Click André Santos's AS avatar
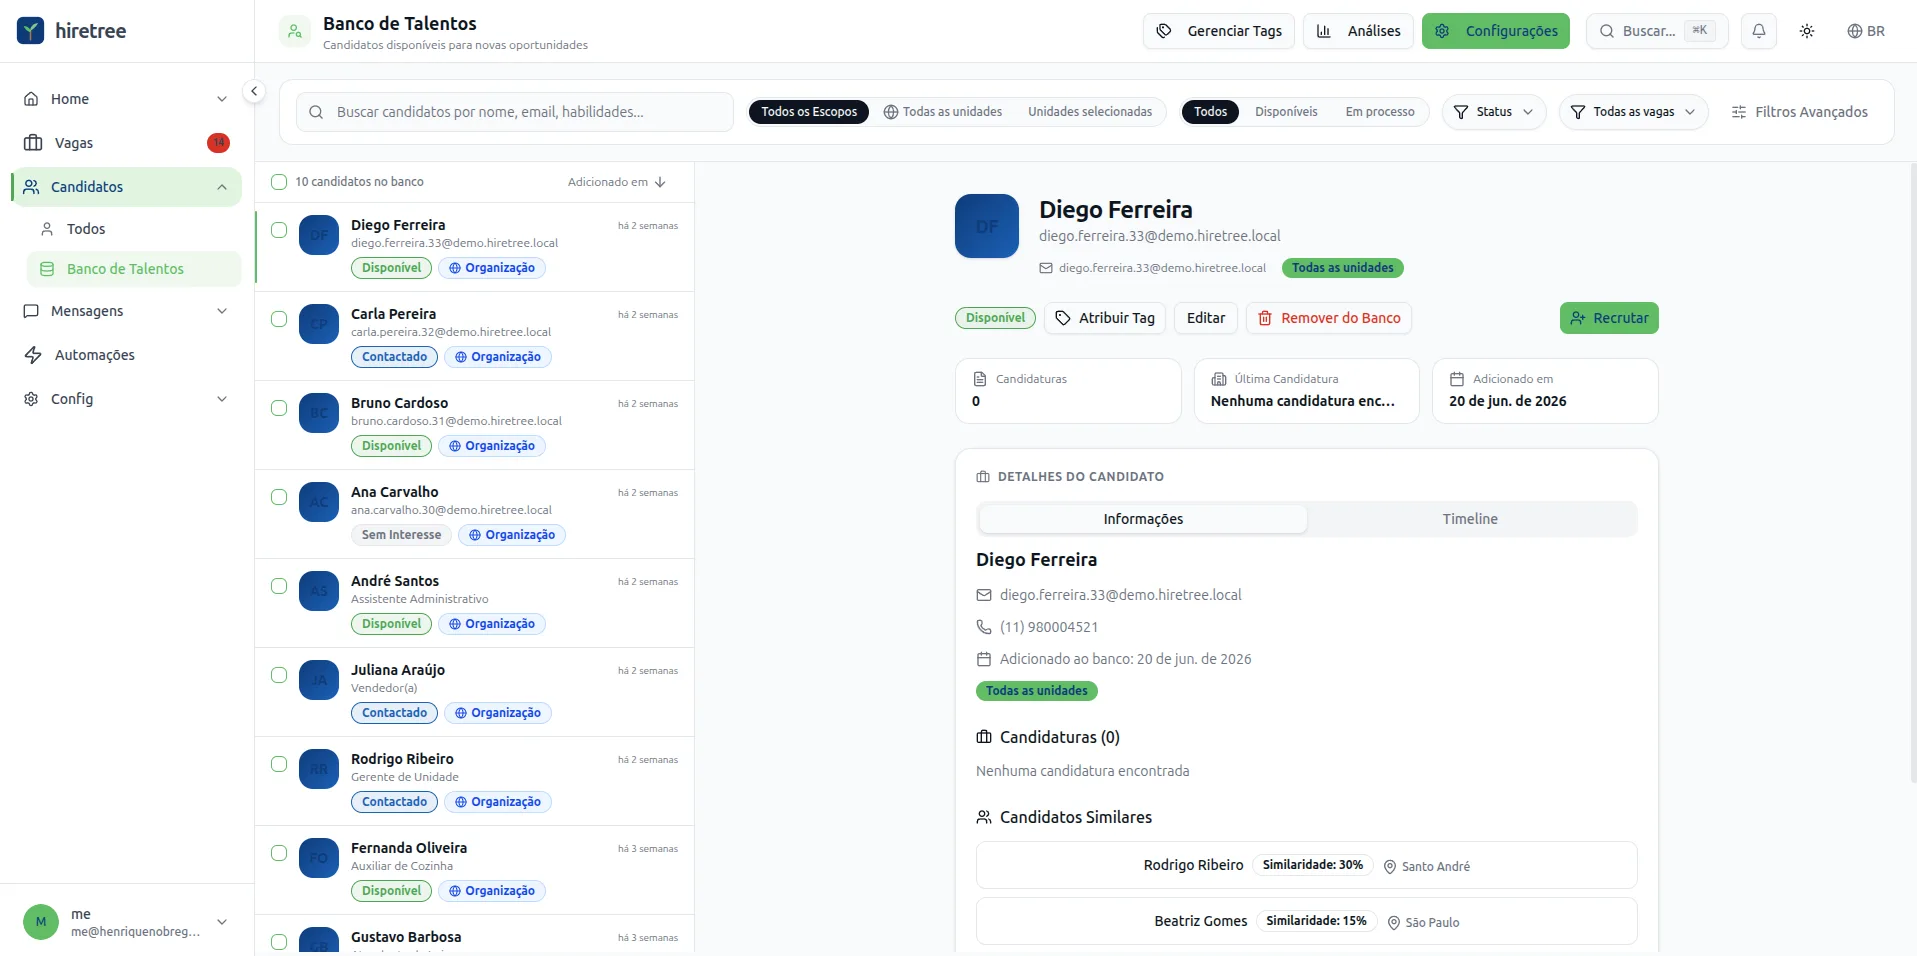The image size is (1917, 956). coord(319,591)
